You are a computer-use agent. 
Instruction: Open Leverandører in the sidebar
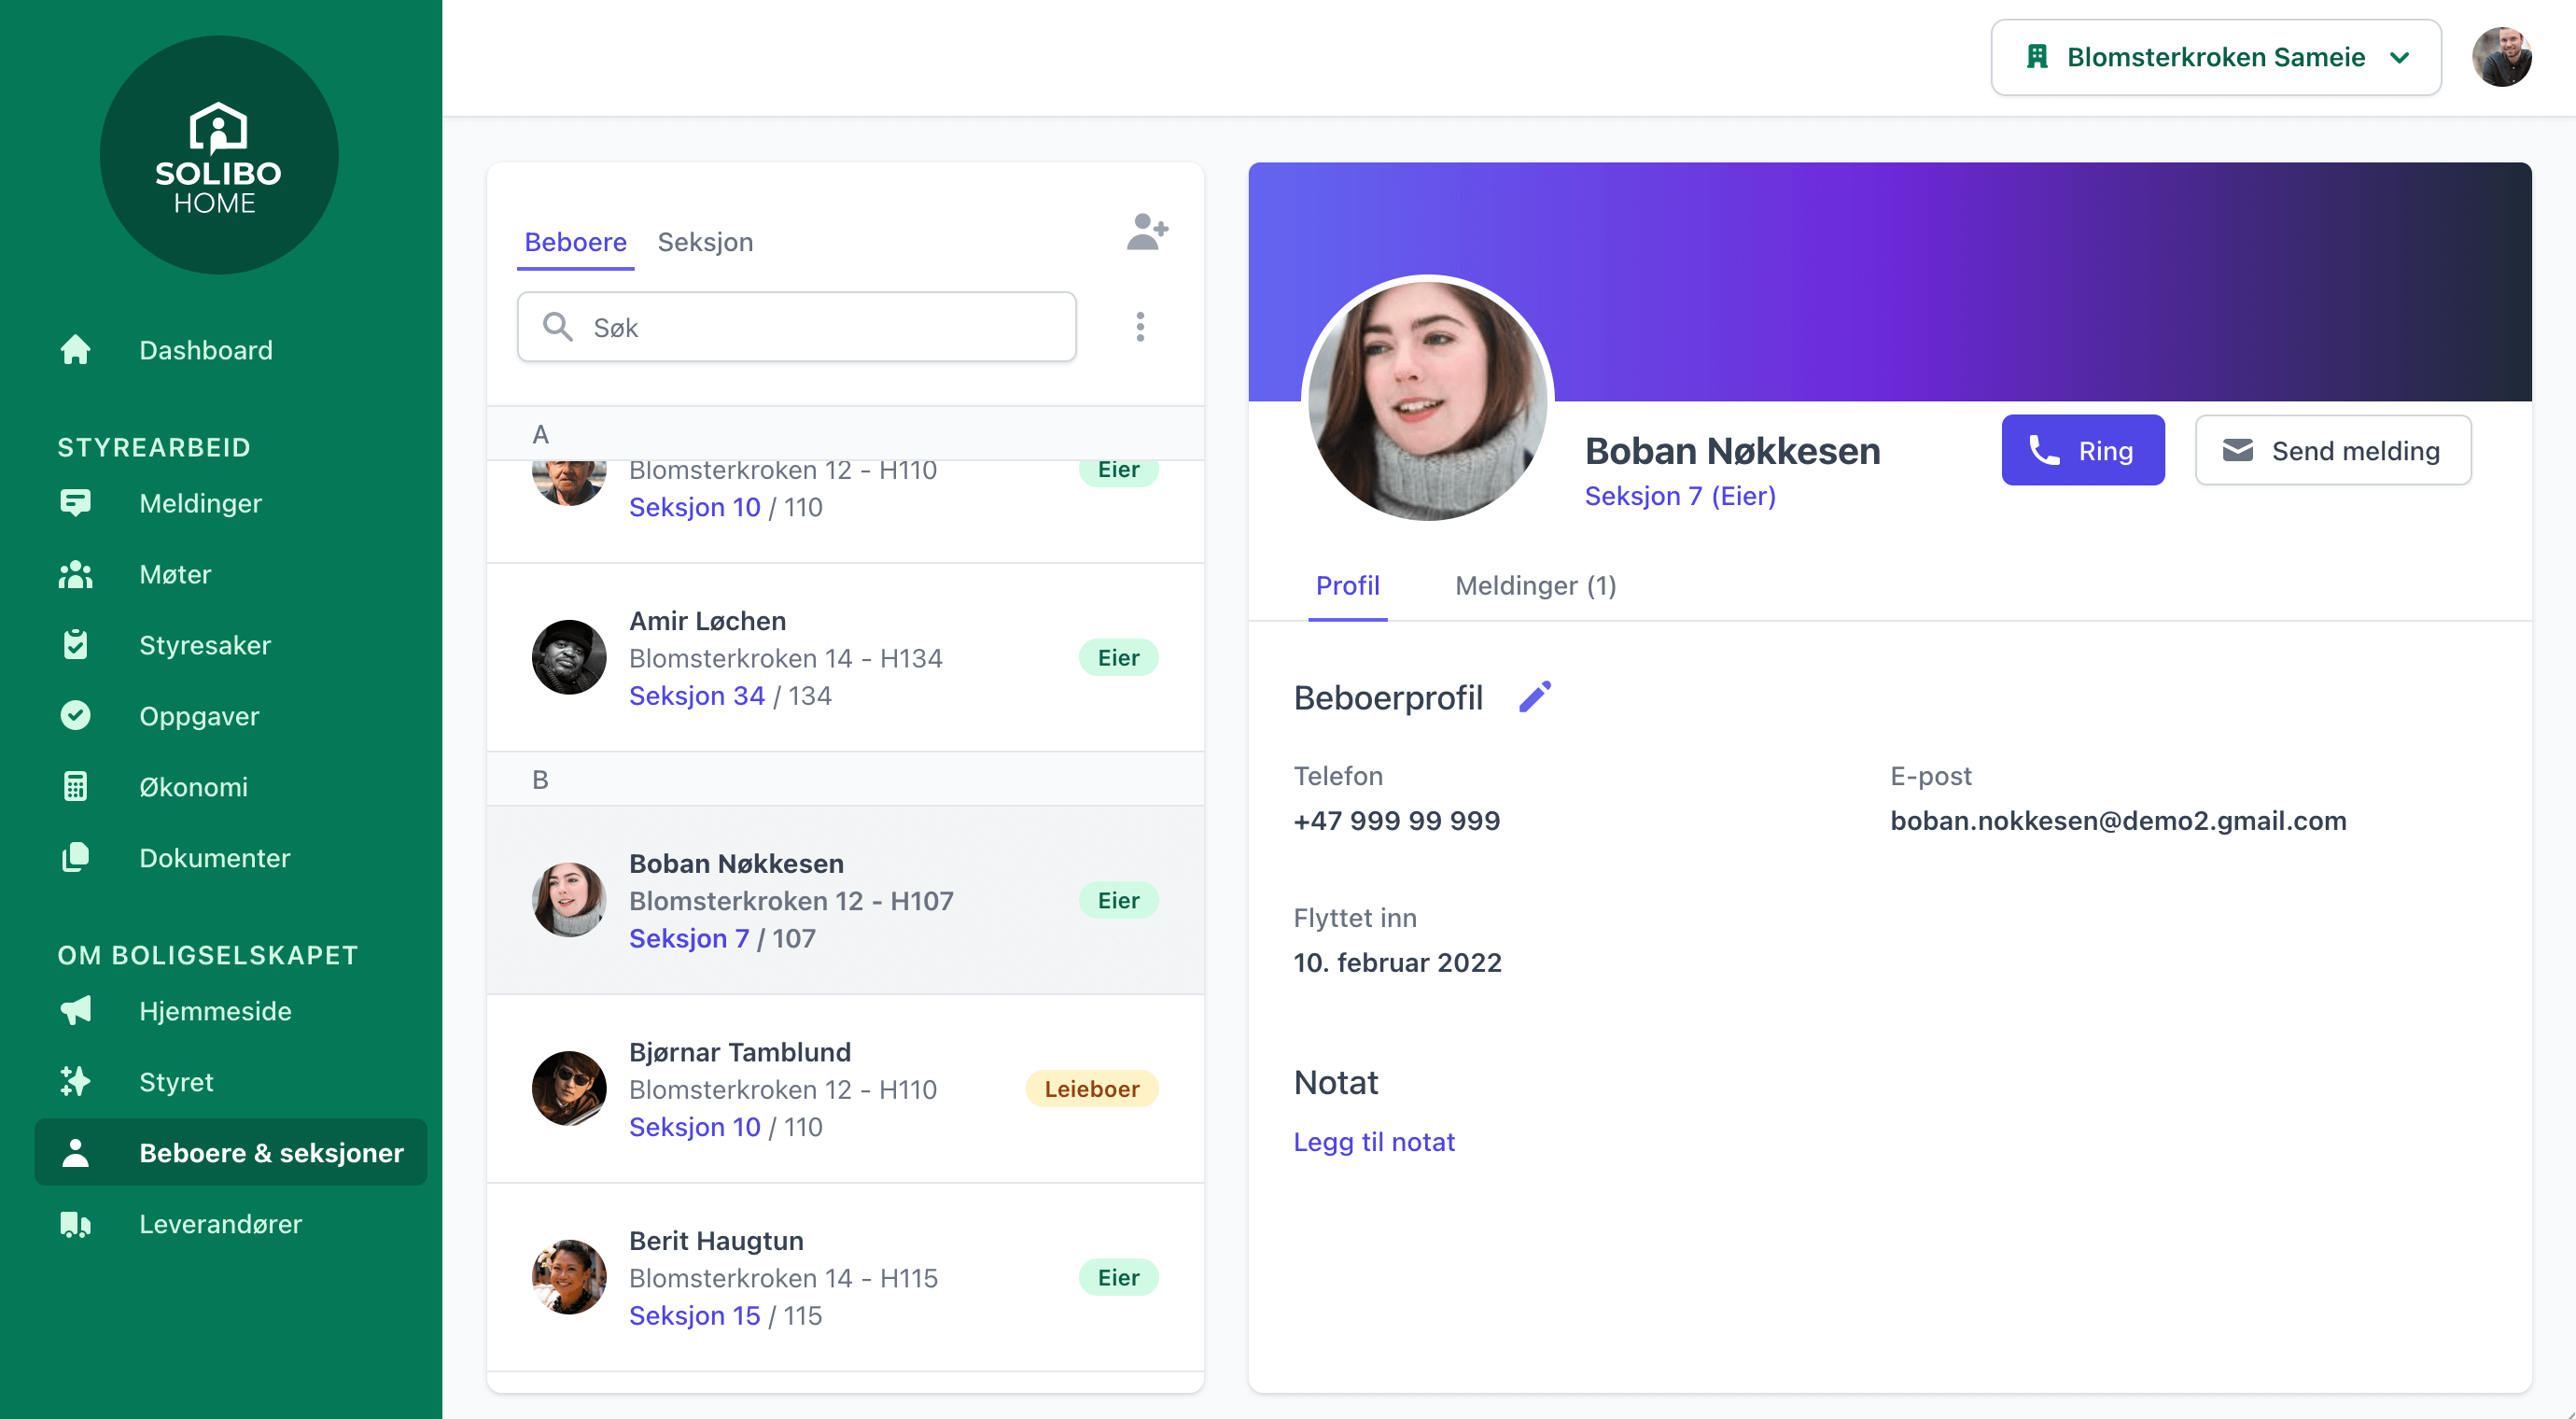[x=220, y=1224]
